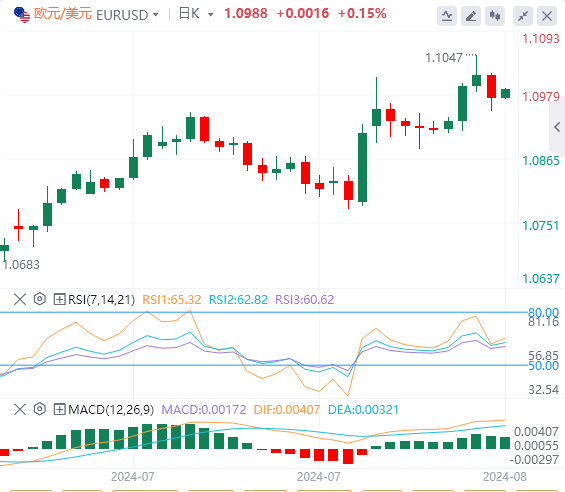Select the 日K period label
This screenshot has width=565, height=492.
click(189, 14)
